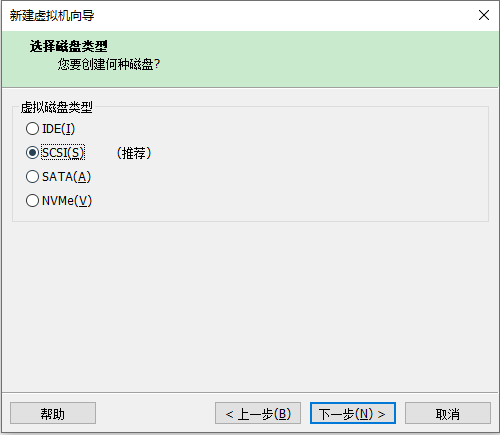
Task: Click the NVMe(V) text label
Action: (x=67, y=201)
